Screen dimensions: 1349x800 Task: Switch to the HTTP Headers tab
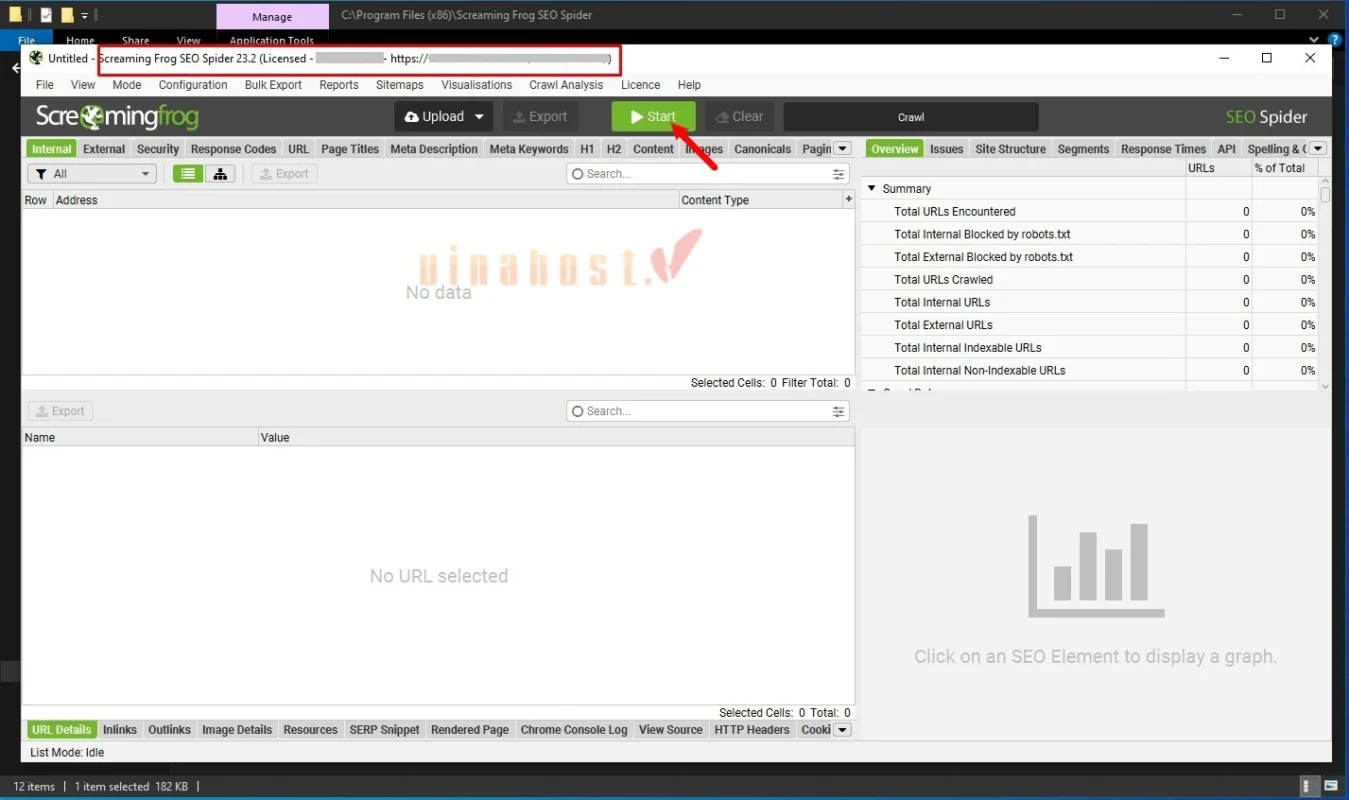[752, 730]
